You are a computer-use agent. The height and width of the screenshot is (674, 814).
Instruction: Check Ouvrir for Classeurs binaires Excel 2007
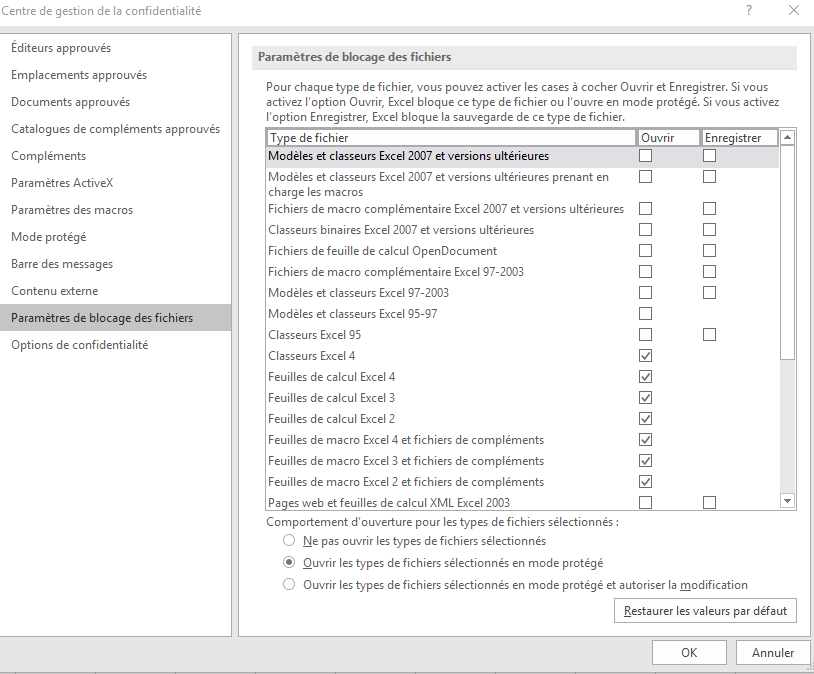coord(645,230)
